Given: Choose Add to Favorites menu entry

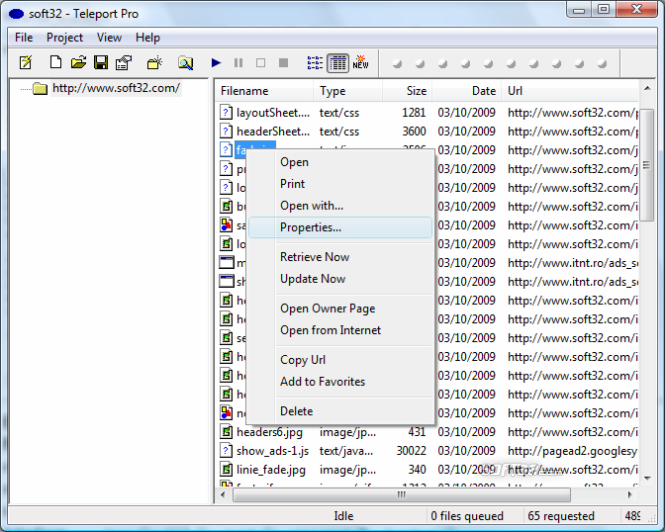Looking at the screenshot, I should coord(340,381).
